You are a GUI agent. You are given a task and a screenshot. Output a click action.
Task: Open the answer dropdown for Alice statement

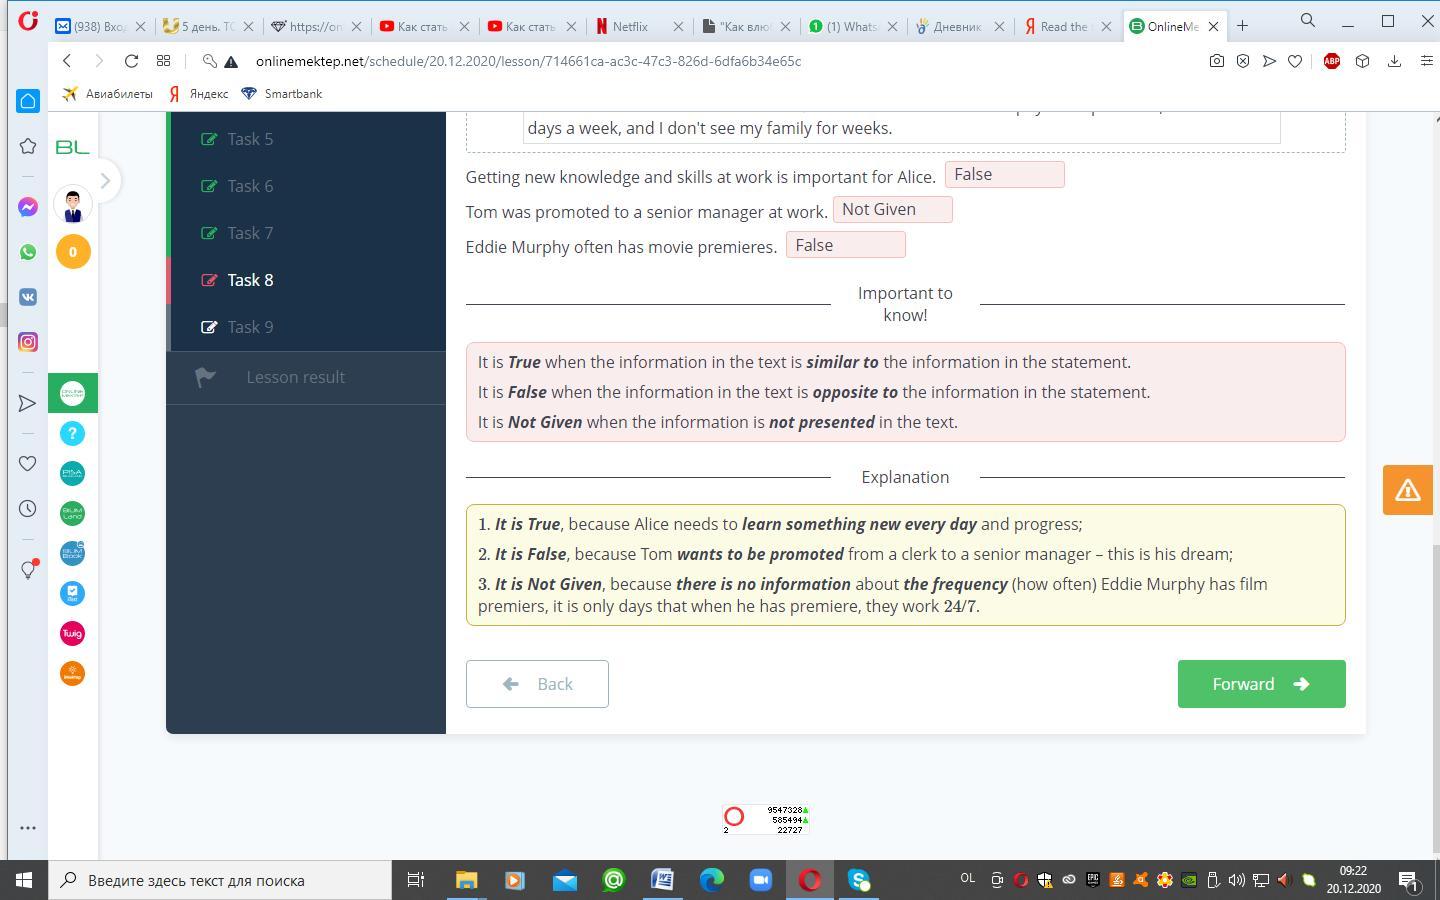click(x=1004, y=175)
